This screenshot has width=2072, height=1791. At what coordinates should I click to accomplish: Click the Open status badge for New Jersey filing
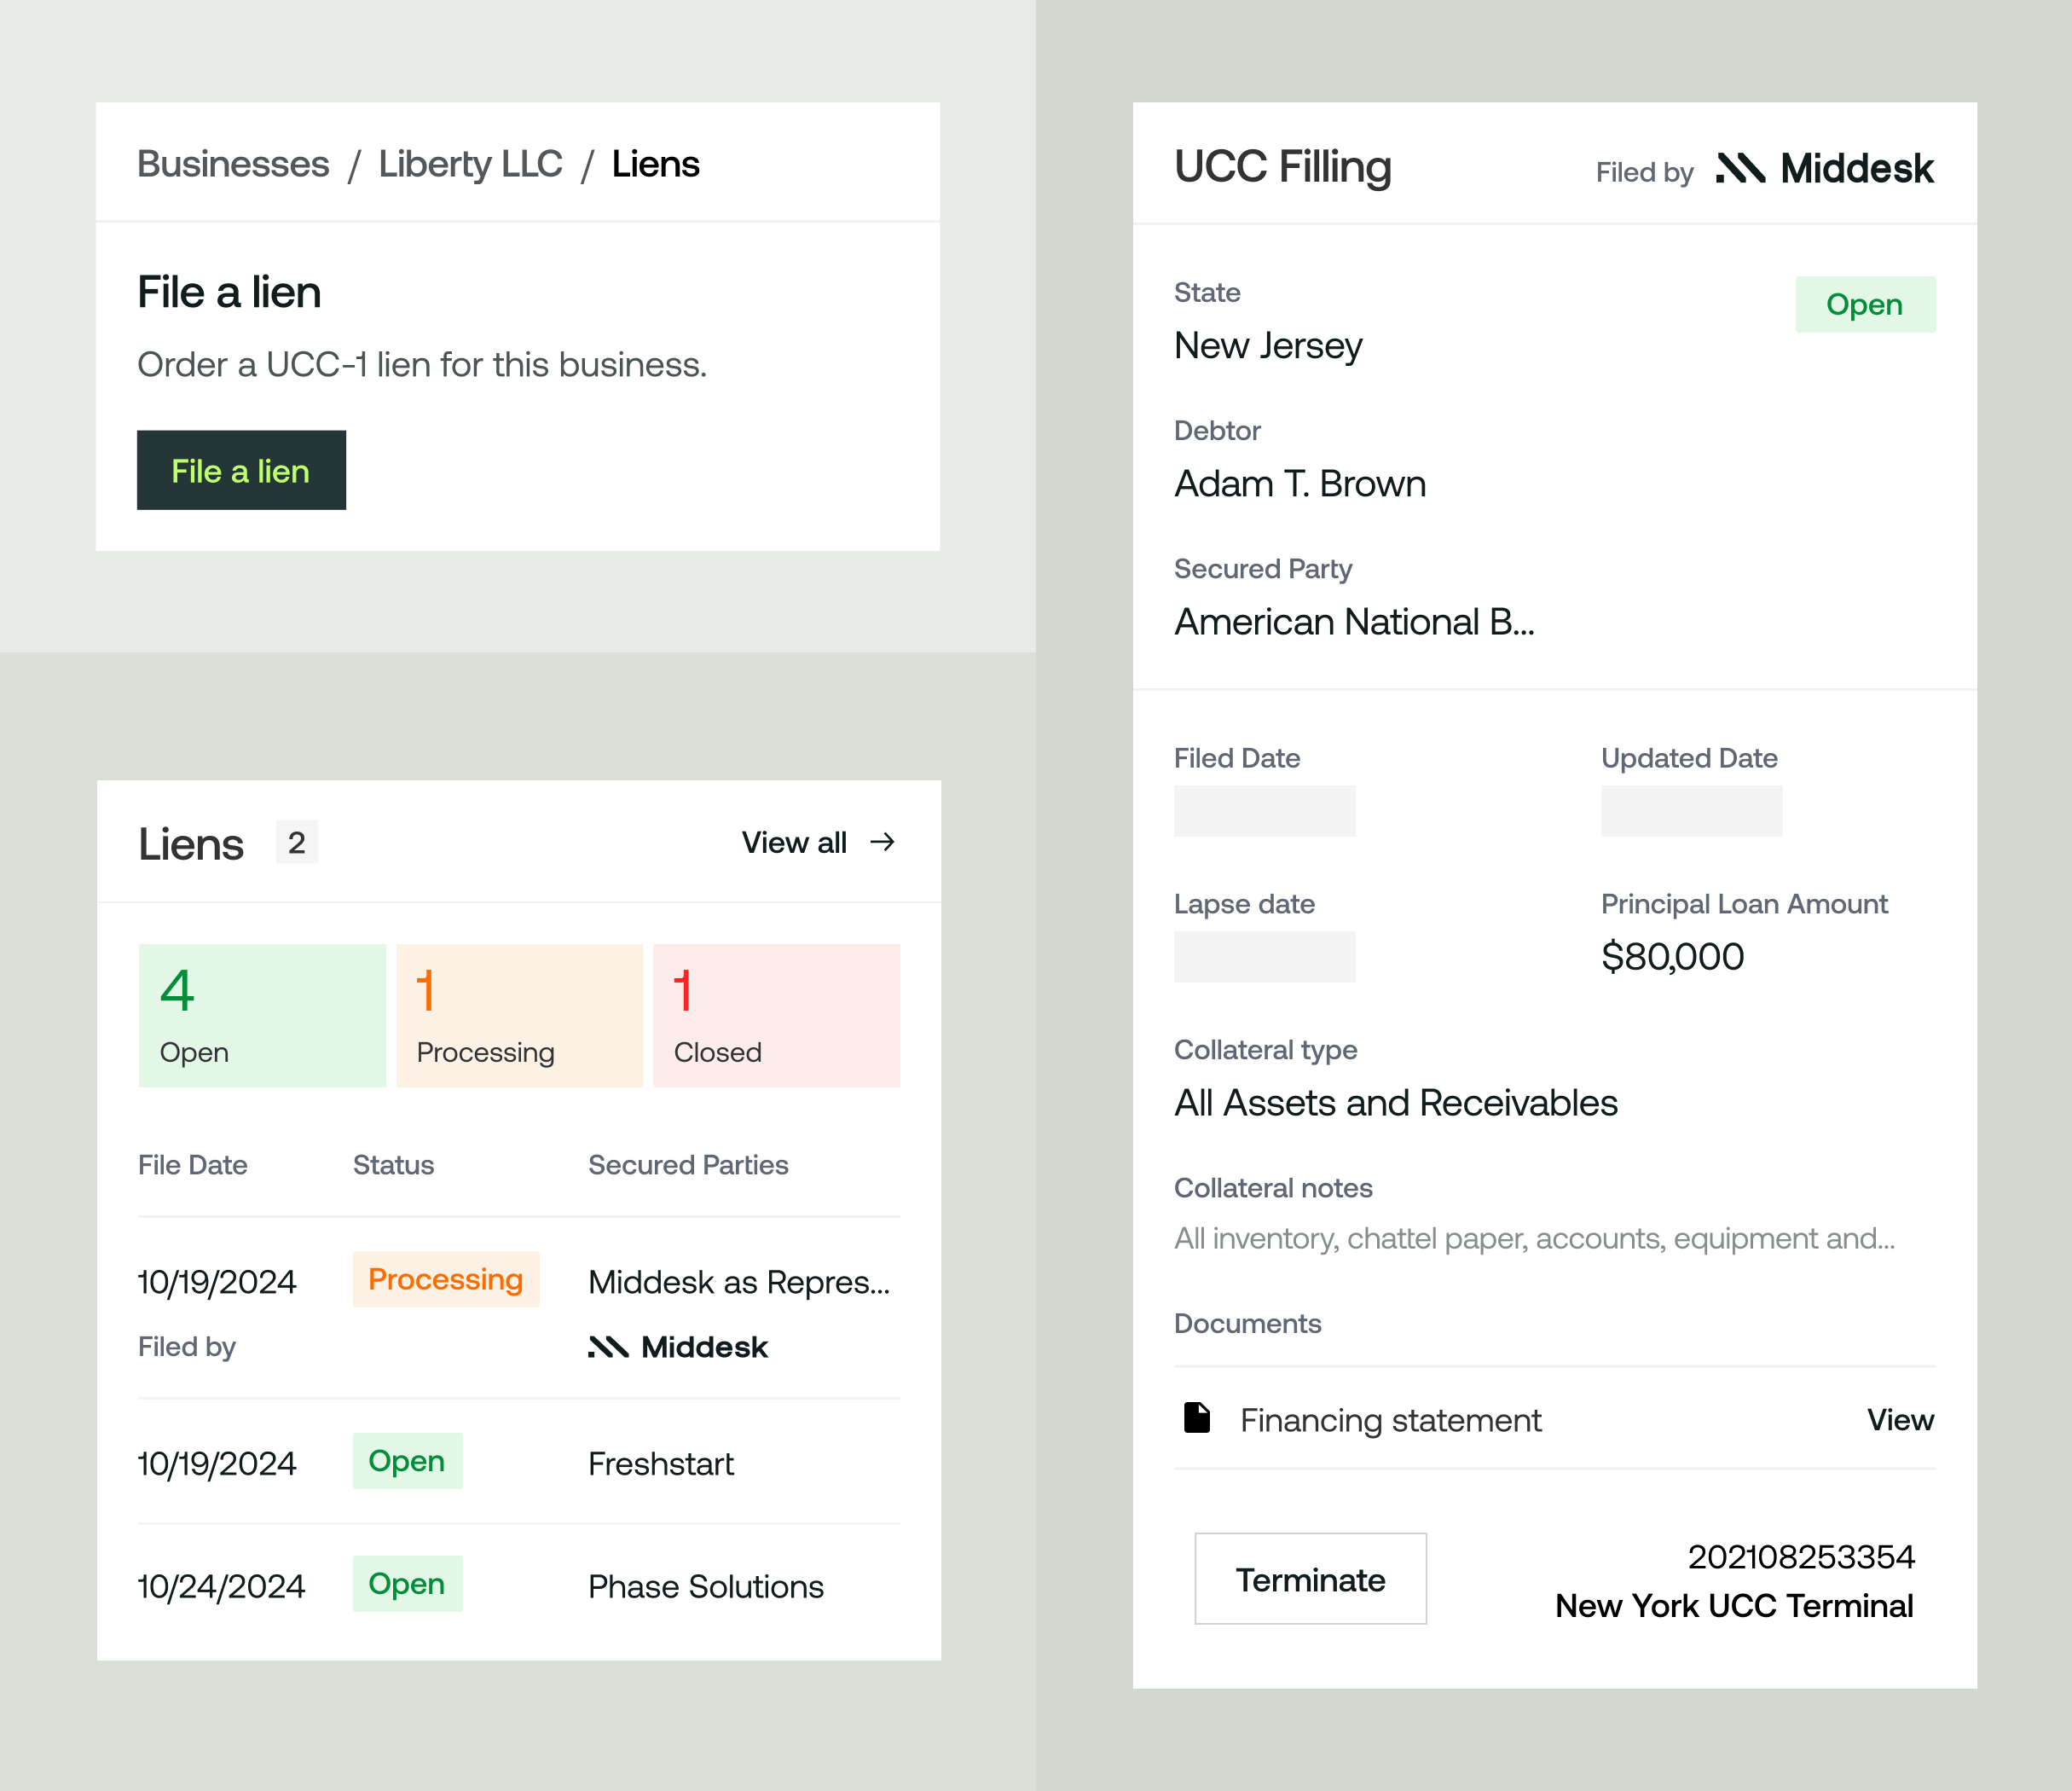click(x=1865, y=304)
